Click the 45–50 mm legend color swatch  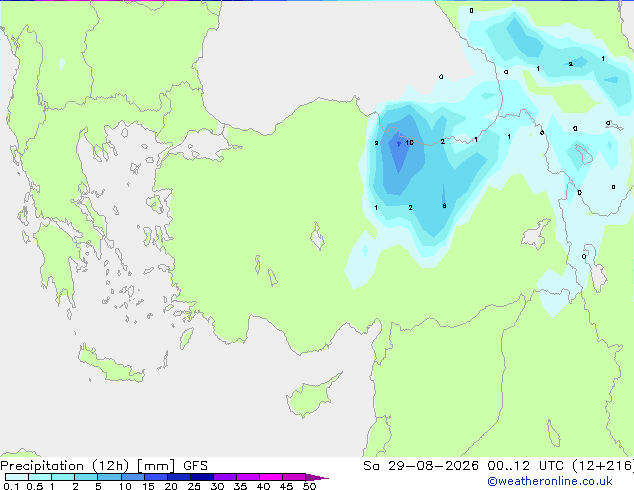pyautogui.click(x=294, y=477)
